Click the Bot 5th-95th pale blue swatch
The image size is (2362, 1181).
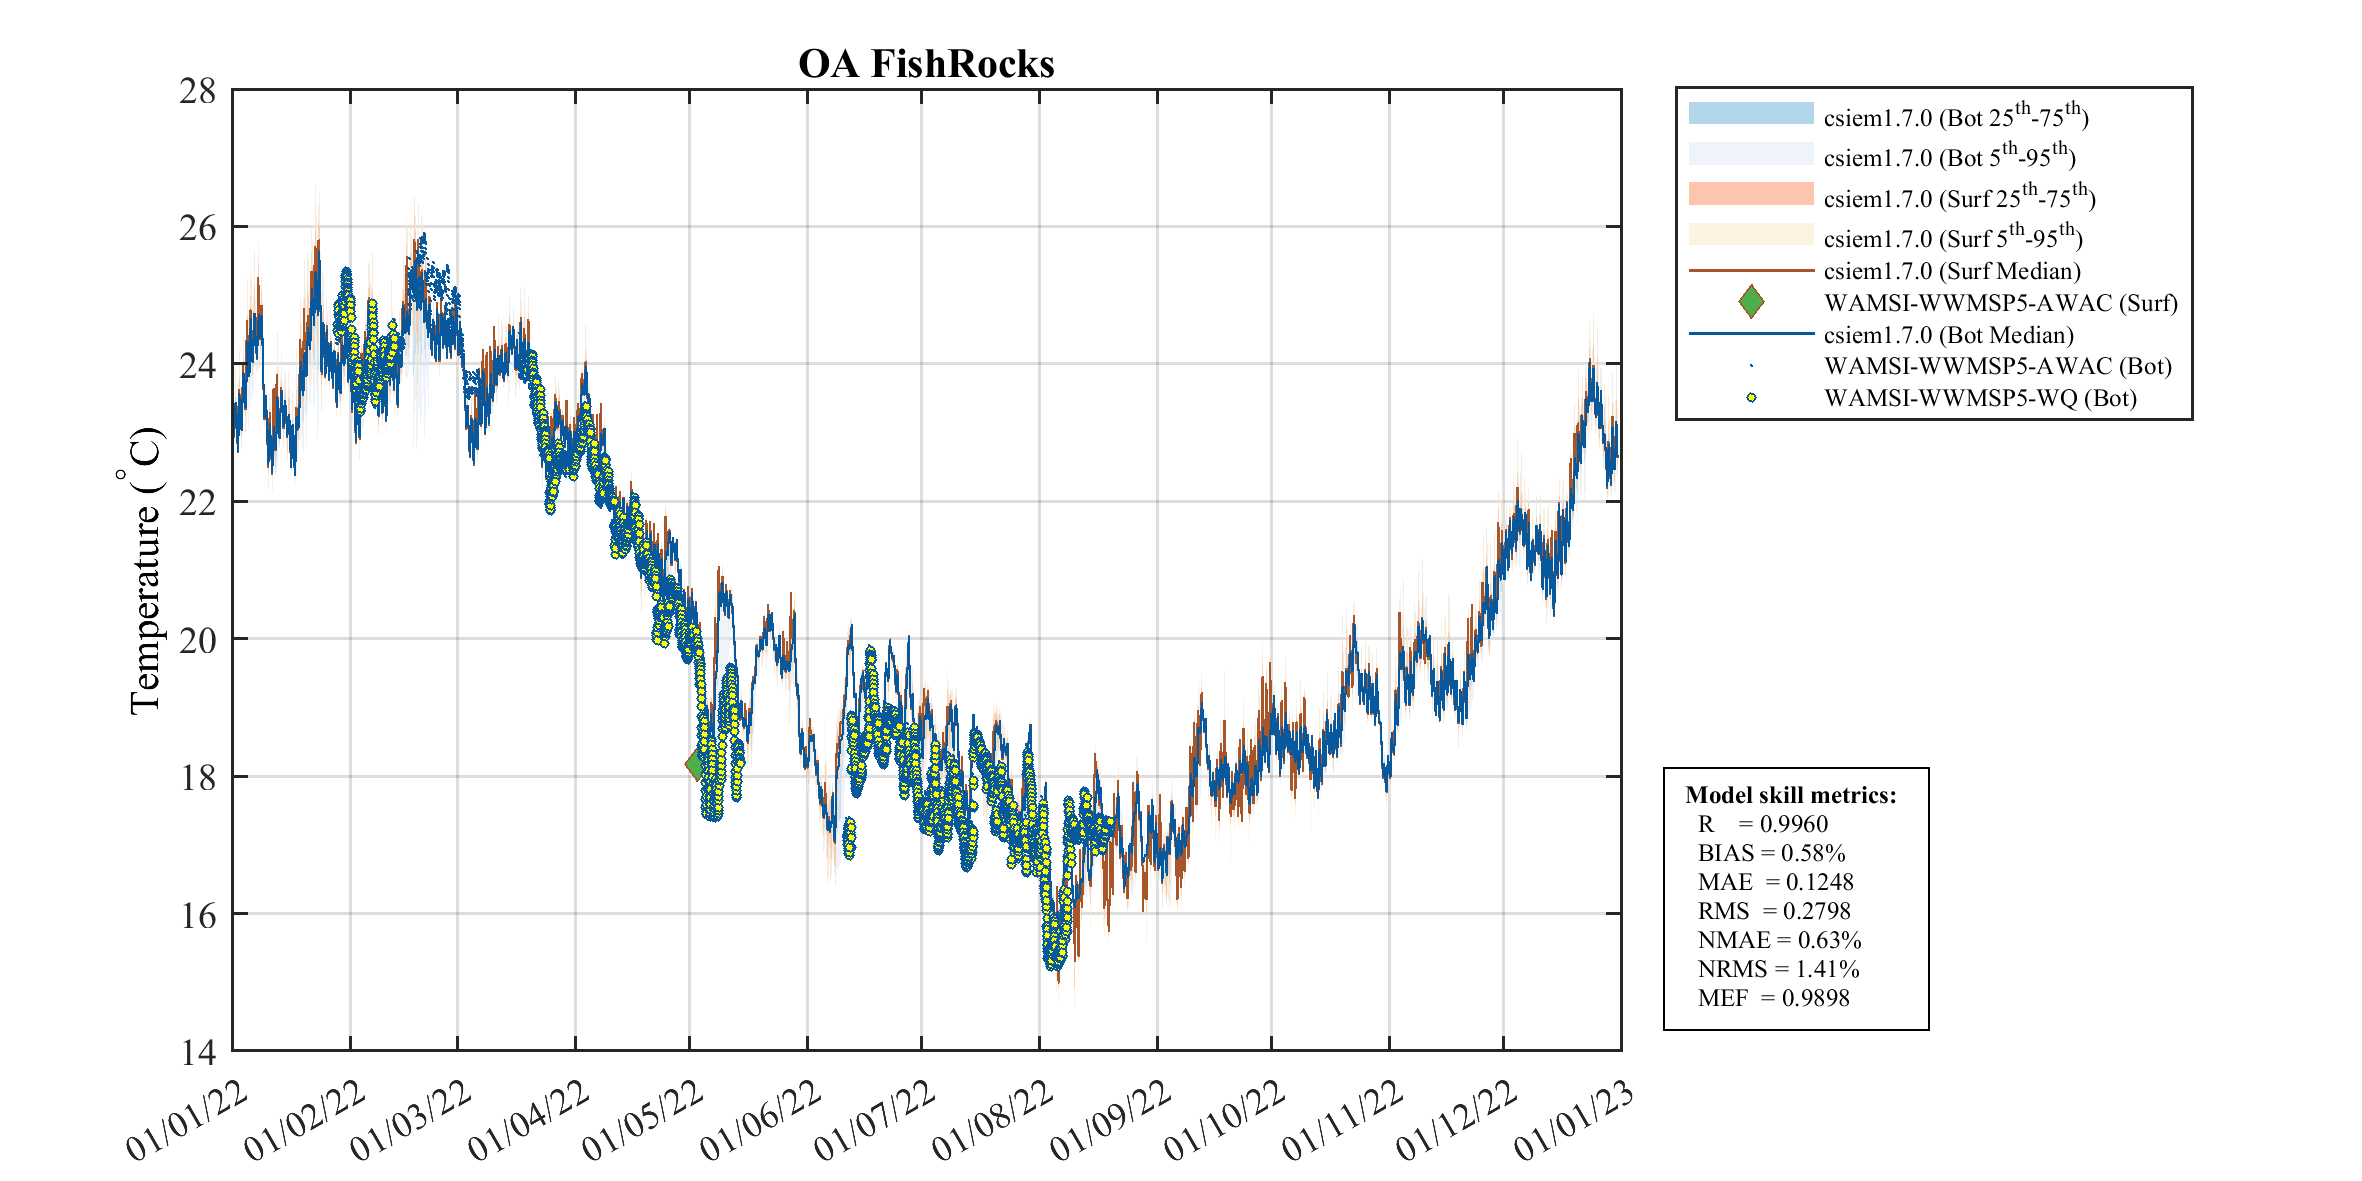coord(1751,154)
